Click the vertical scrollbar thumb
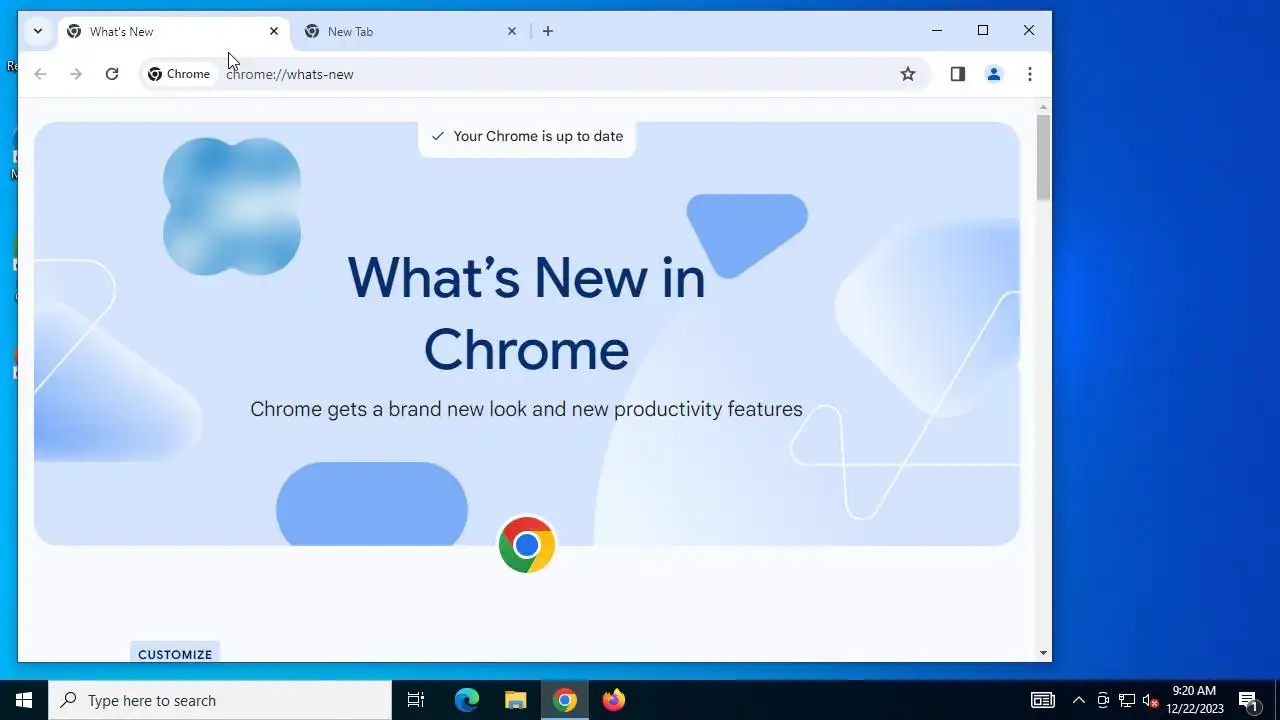1280x720 pixels. click(1044, 157)
